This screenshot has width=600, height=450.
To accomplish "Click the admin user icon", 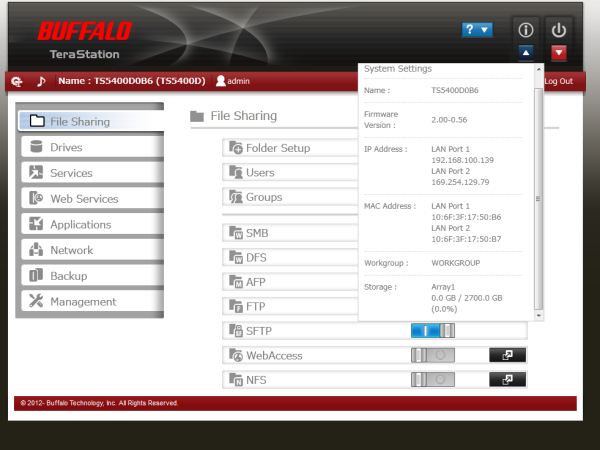I will 221,81.
